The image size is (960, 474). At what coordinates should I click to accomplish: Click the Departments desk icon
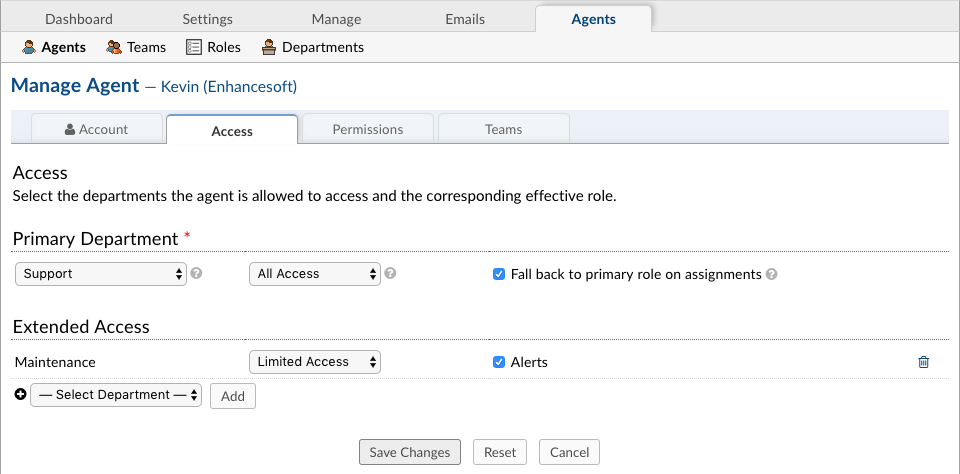(268, 47)
